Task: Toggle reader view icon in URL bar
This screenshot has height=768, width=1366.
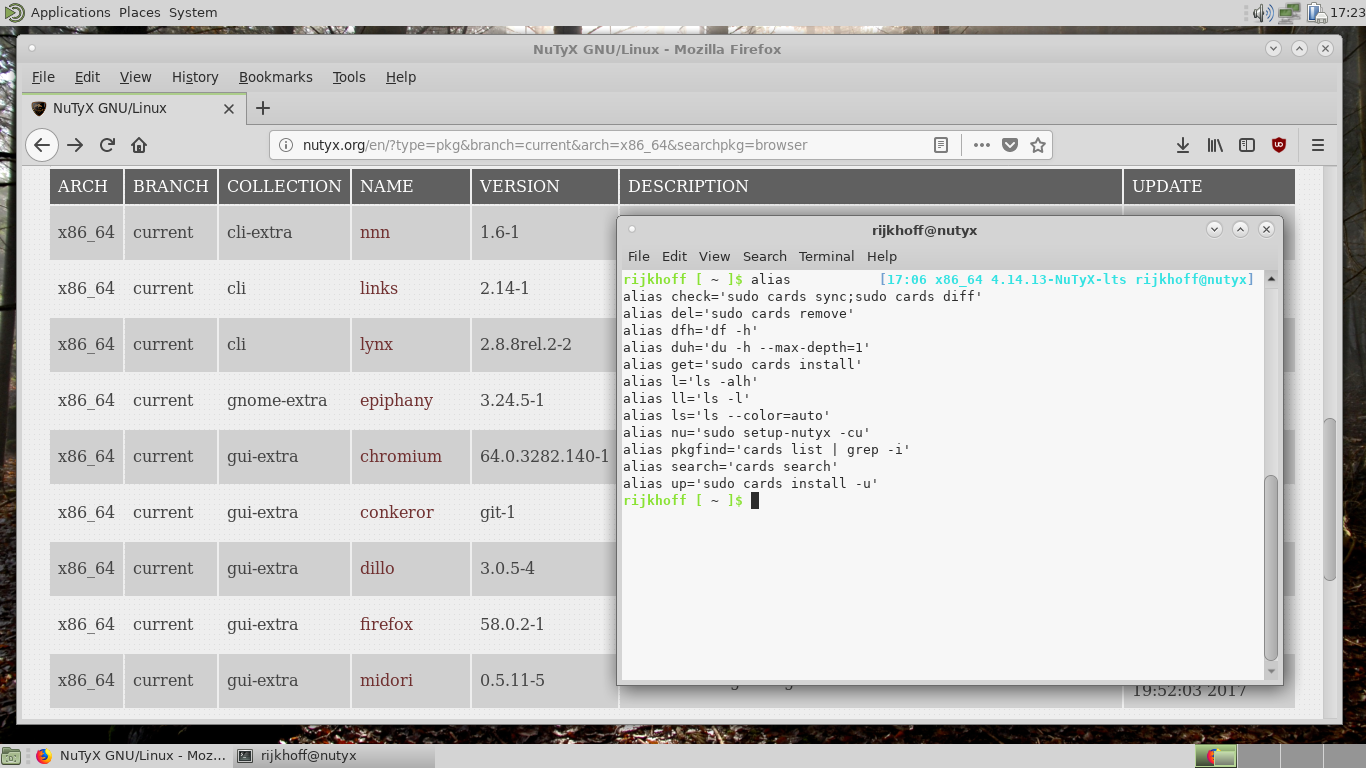Action: (941, 145)
